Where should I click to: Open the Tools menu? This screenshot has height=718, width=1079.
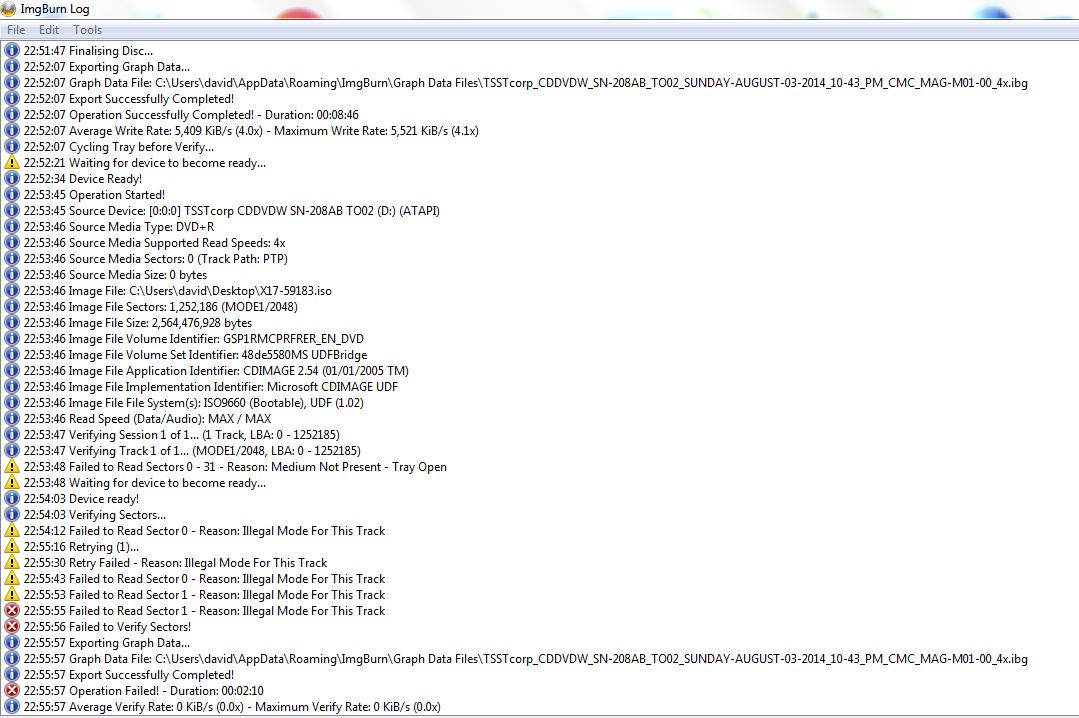coord(87,30)
